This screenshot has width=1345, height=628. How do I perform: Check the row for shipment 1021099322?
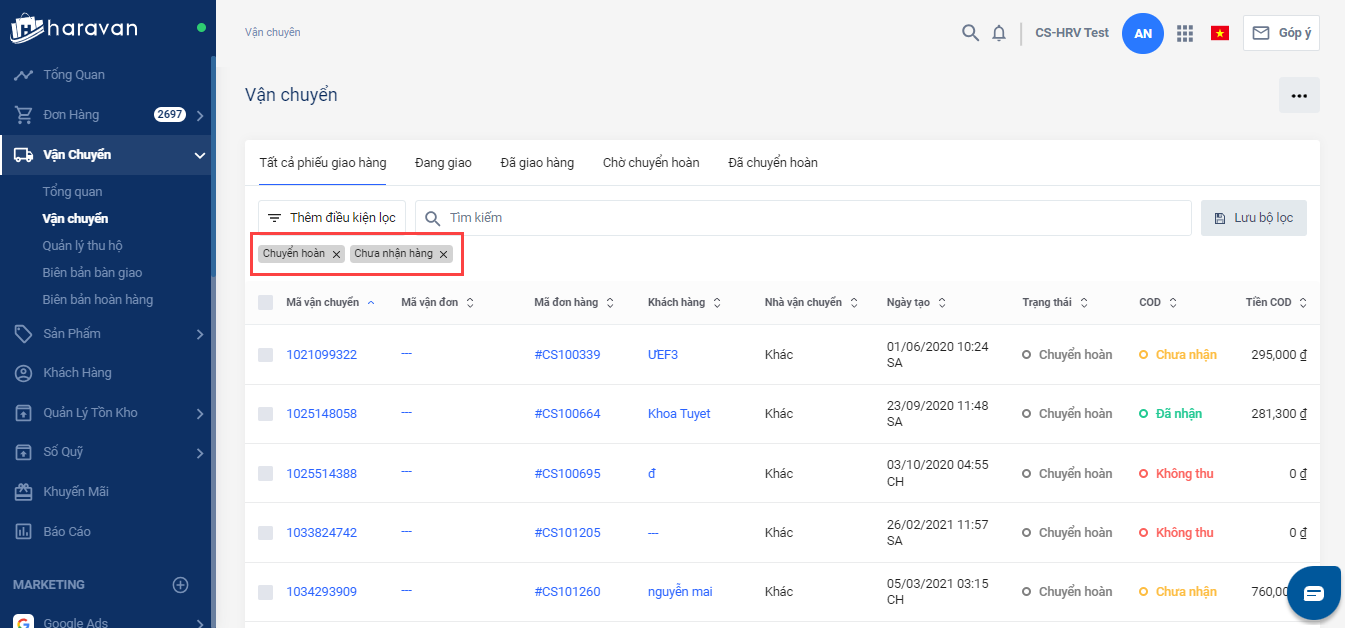tap(265, 354)
